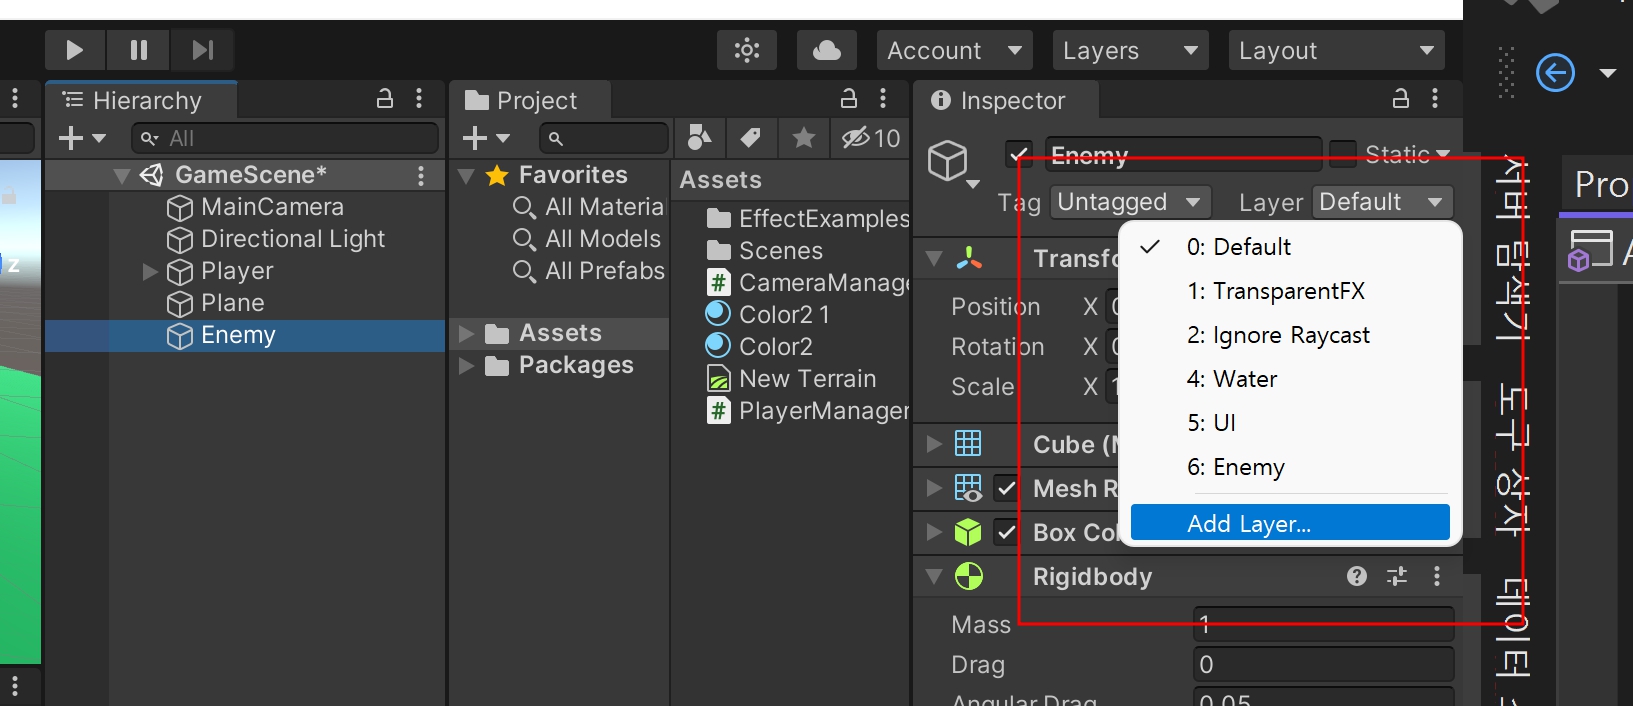Viewport: 1633px width, 706px height.
Task: Click Add Layer... menu entry
Action: tap(1290, 523)
